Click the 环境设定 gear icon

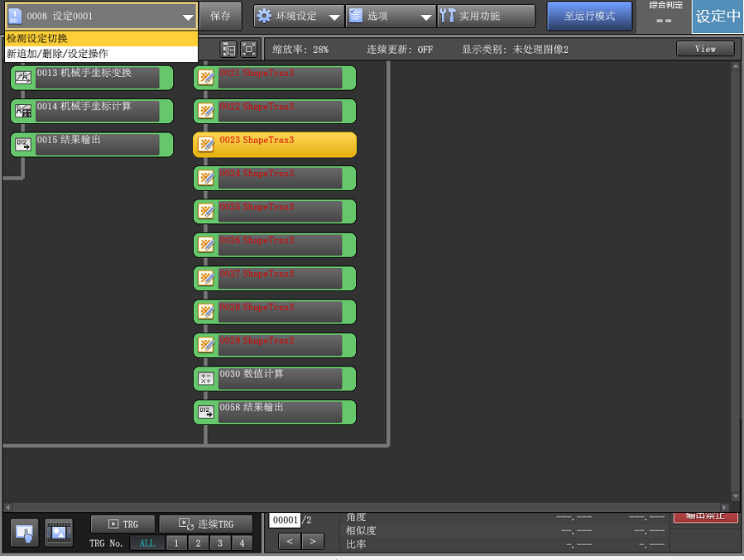coord(264,16)
